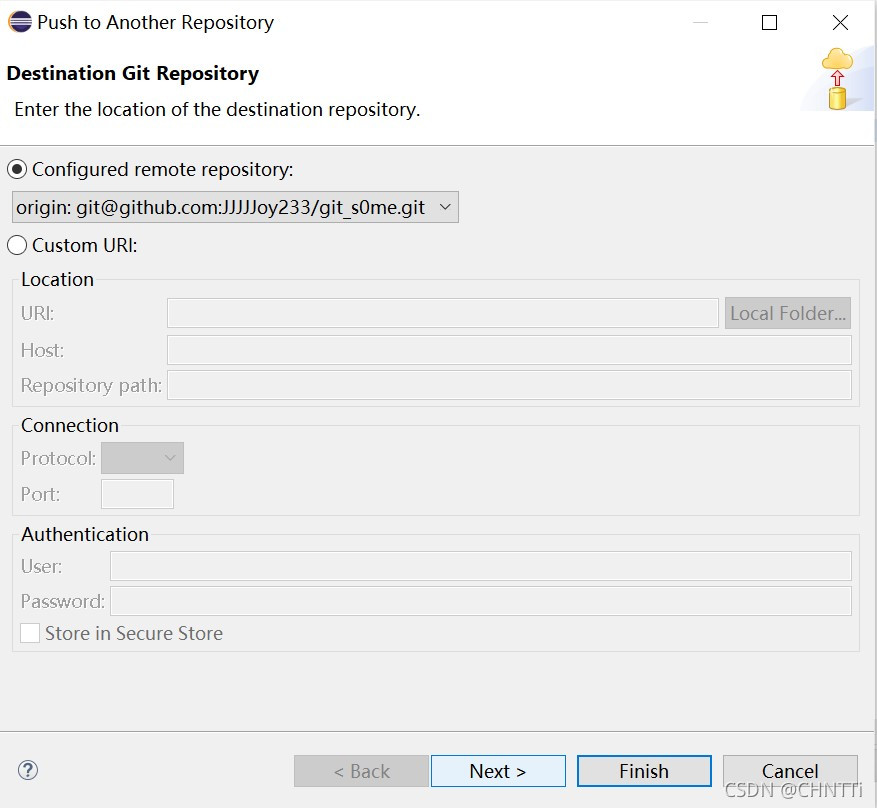Screen dimensions: 877x808
Task: Click the Eclipse icon in title bar
Action: (x=20, y=22)
